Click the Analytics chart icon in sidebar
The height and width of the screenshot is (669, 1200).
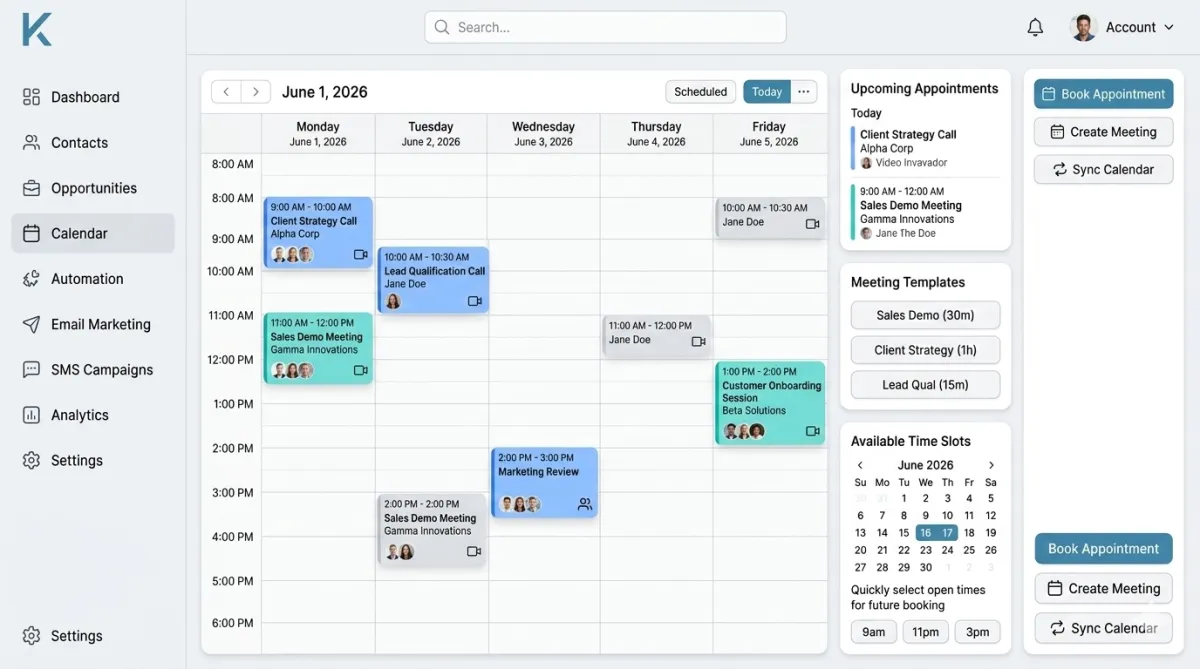tap(31, 415)
